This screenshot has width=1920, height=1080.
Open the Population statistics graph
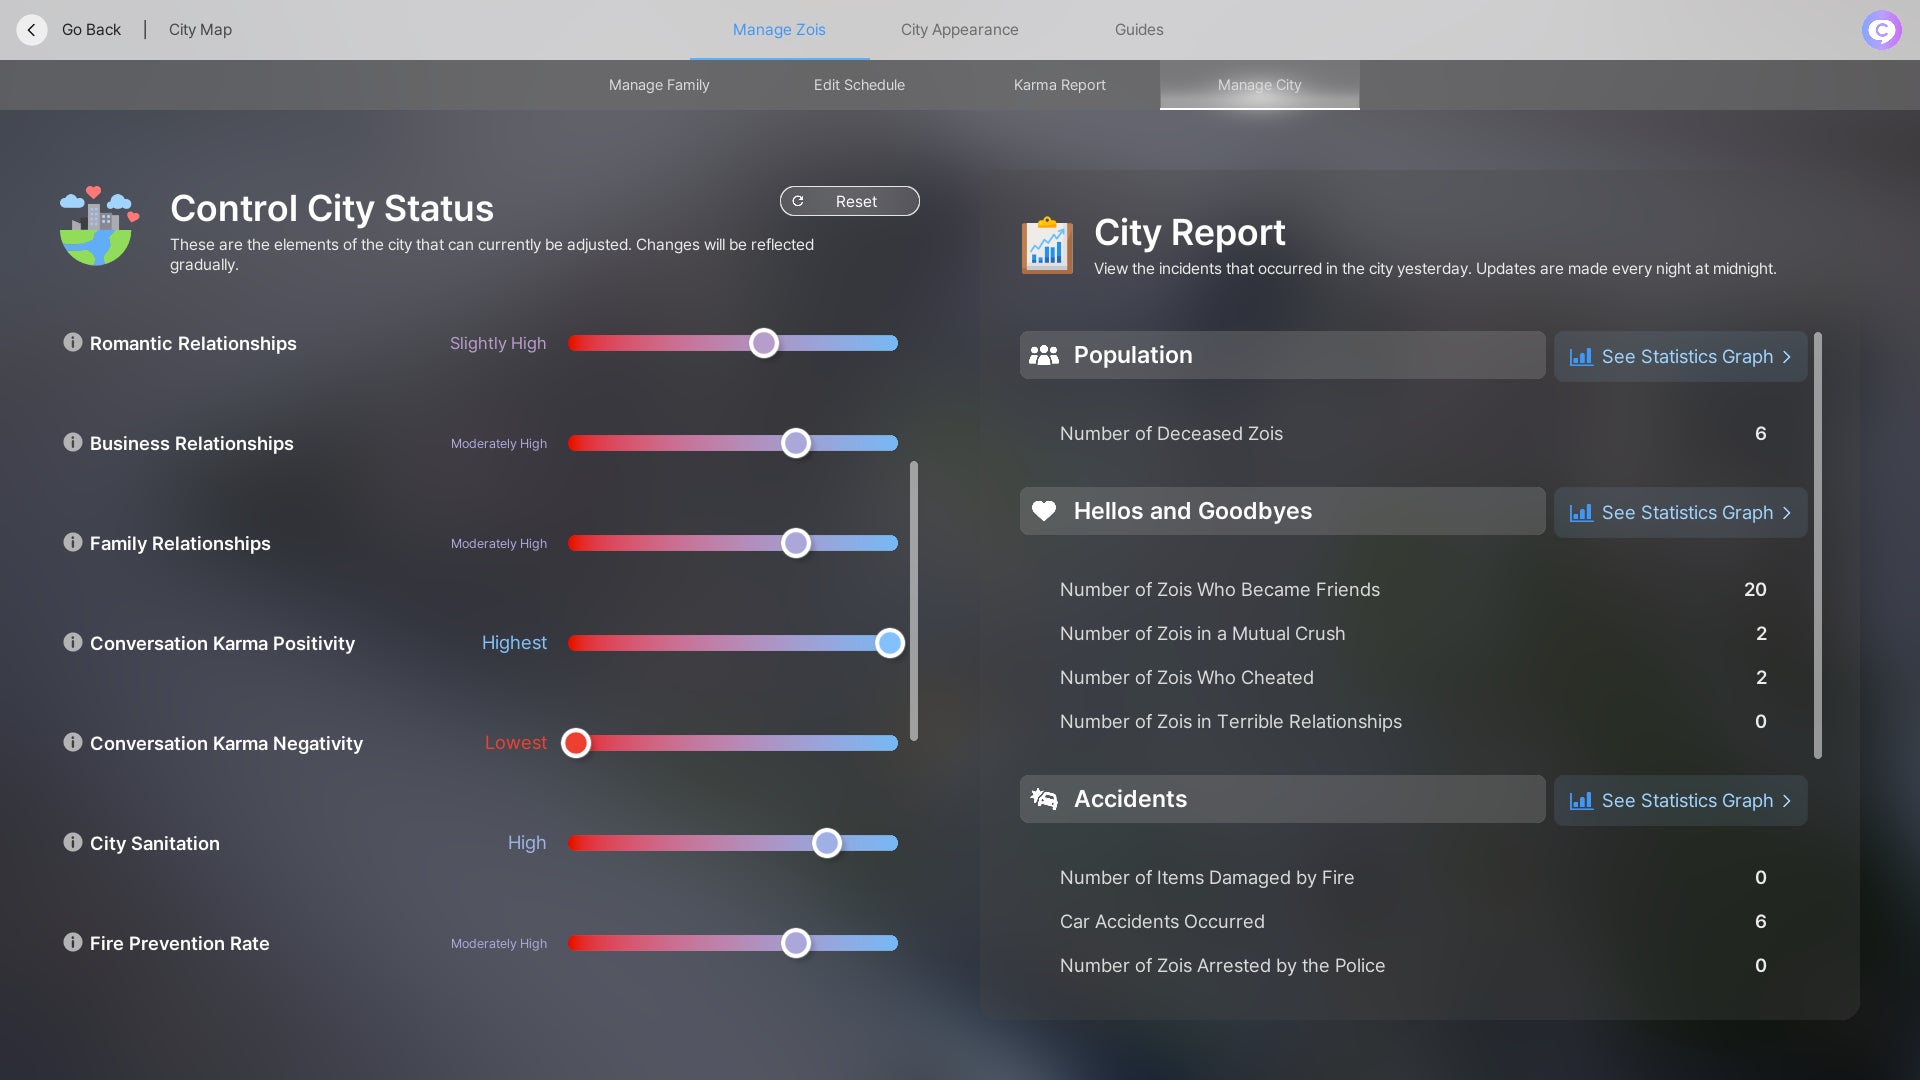[x=1680, y=356]
